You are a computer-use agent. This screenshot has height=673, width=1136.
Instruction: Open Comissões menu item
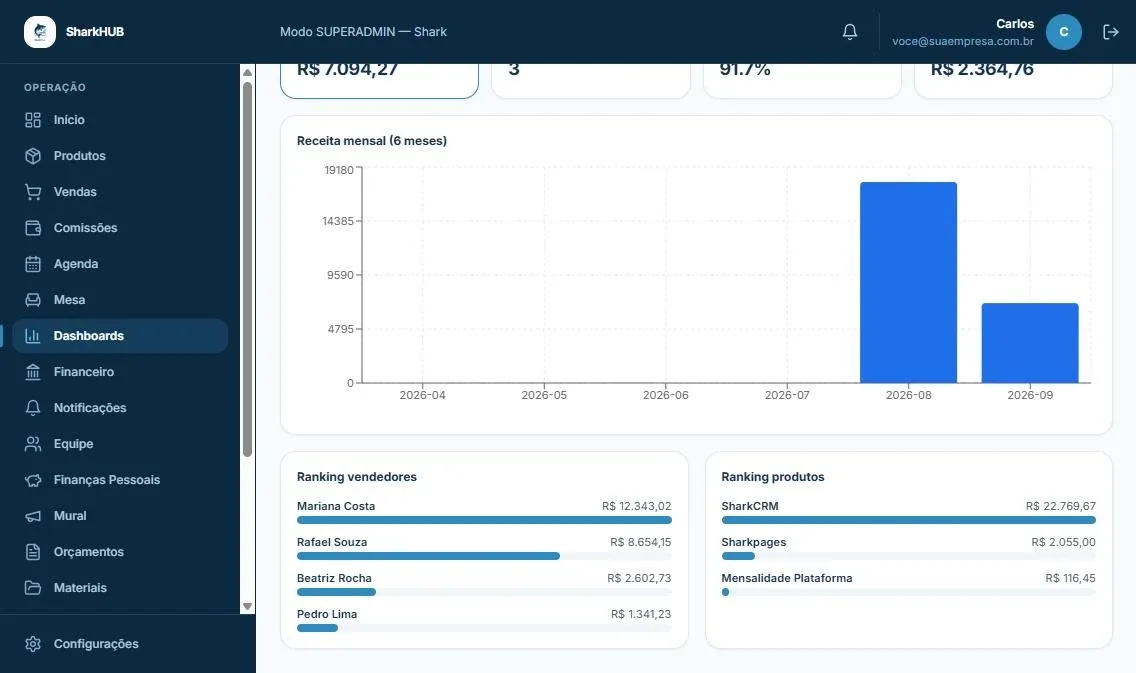click(120, 227)
